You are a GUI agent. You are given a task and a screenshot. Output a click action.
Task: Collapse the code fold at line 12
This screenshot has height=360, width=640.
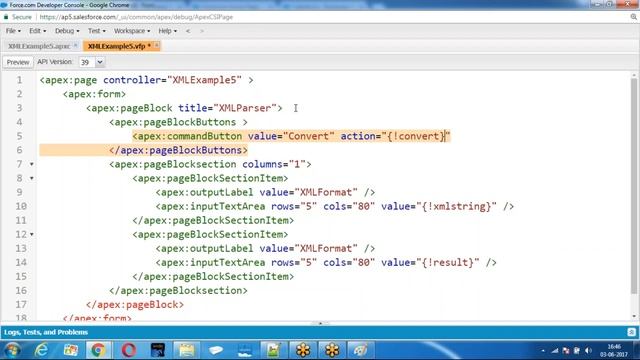(x=31, y=235)
